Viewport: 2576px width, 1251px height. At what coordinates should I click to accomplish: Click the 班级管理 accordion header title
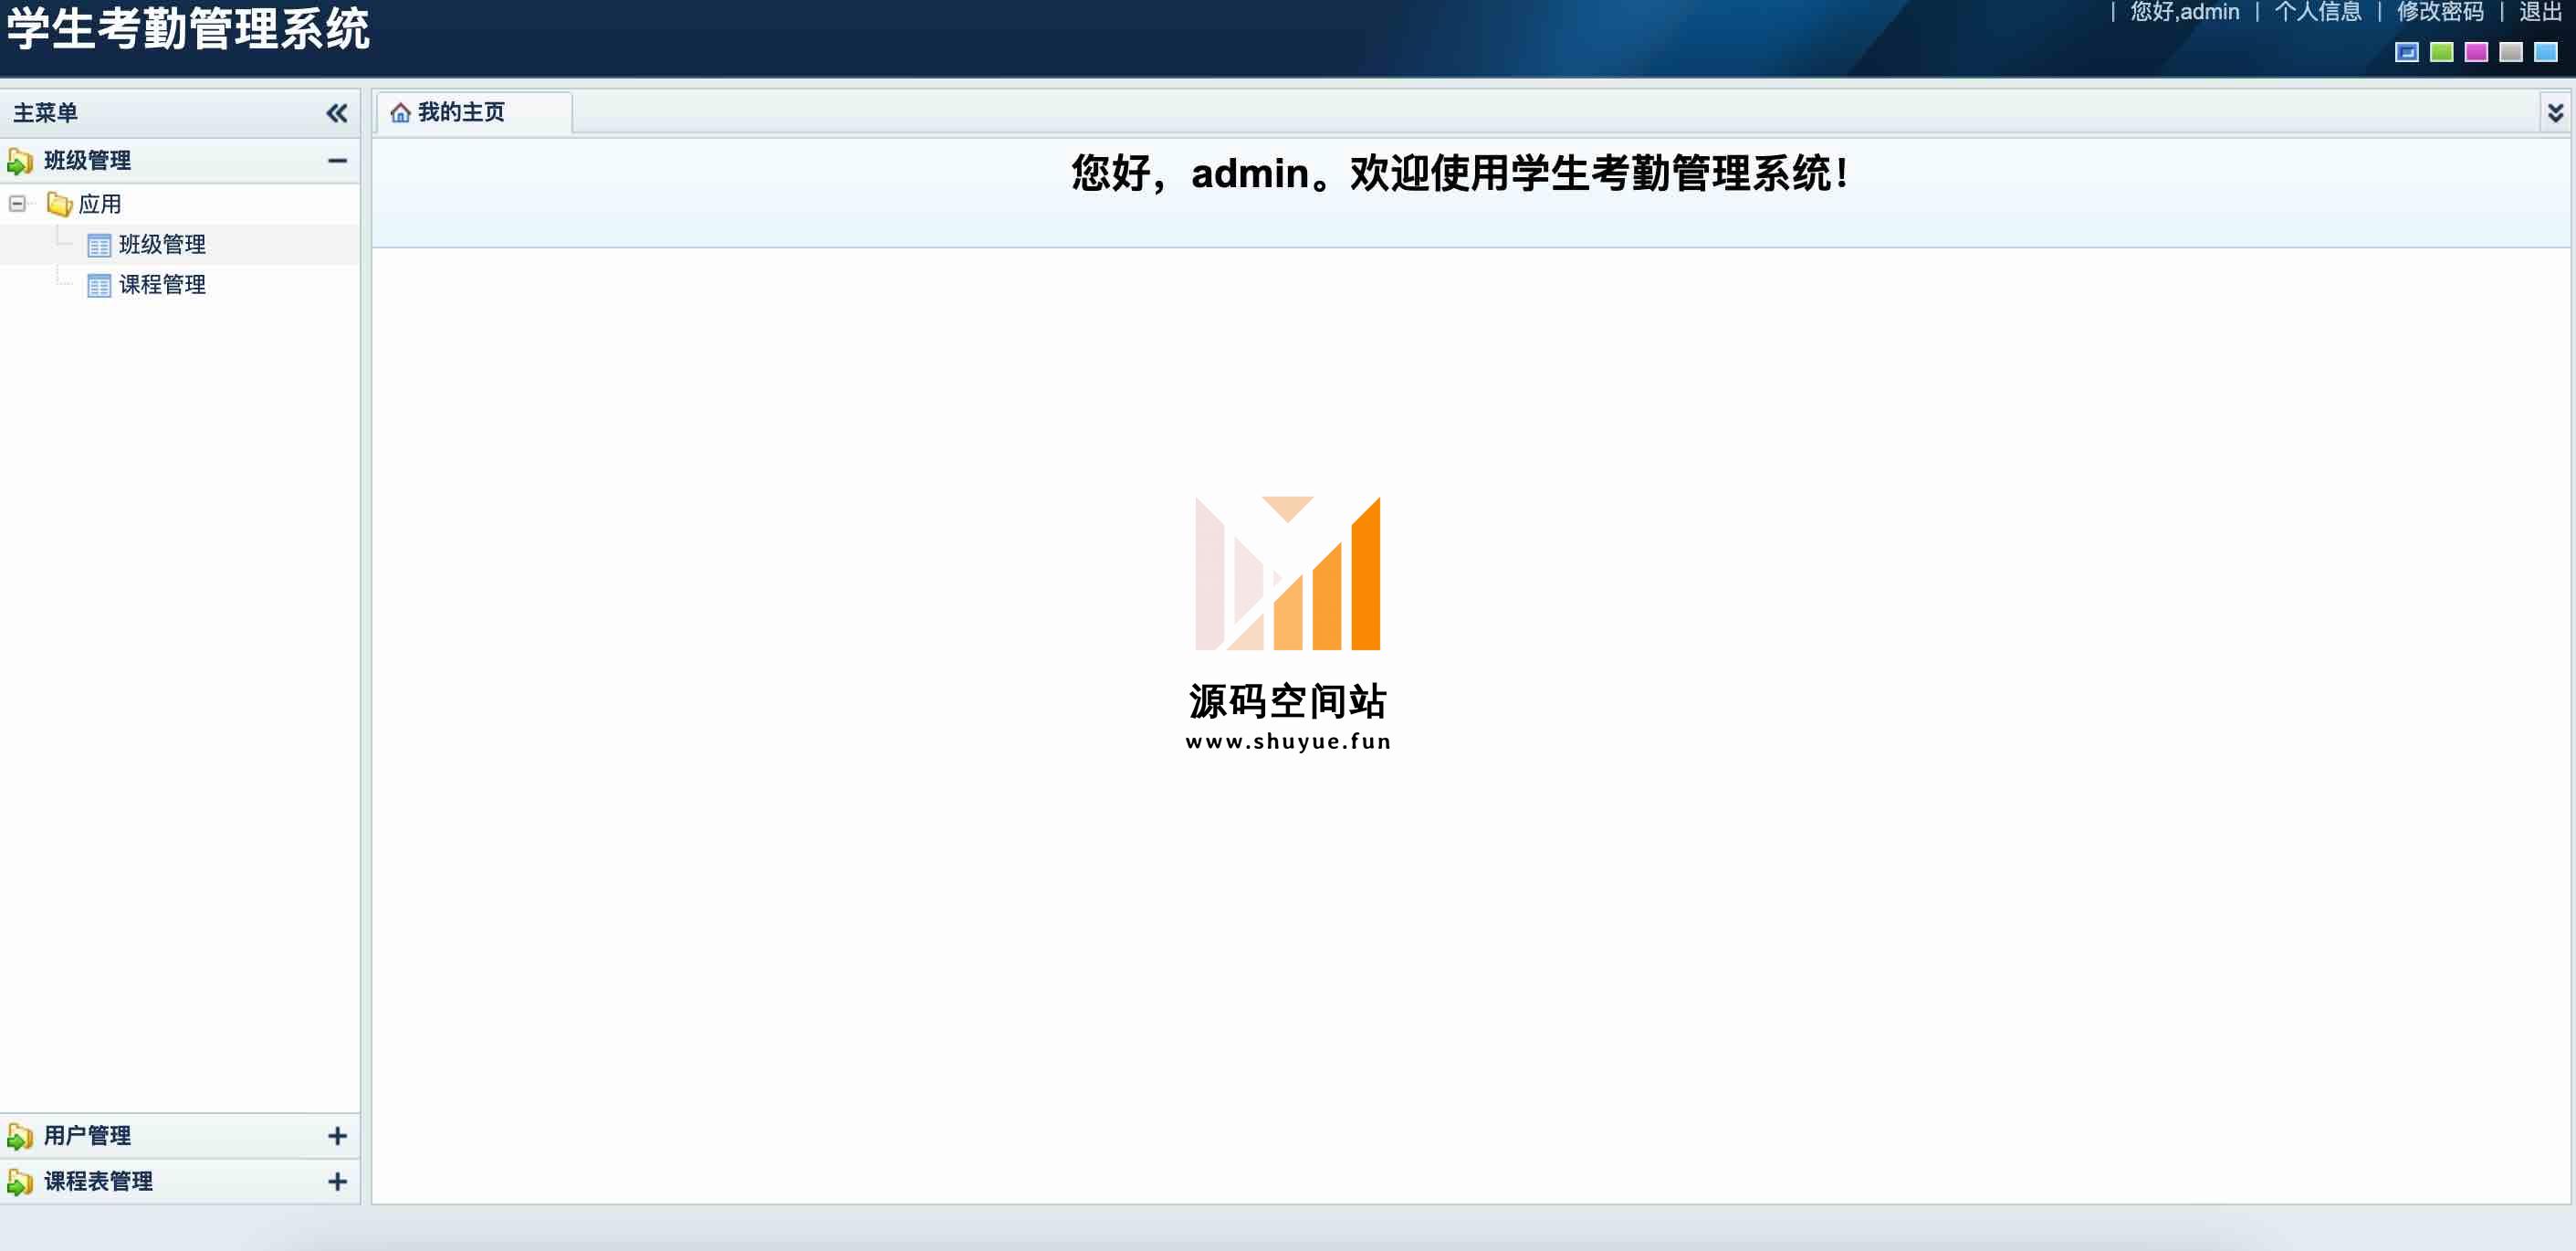[x=88, y=161]
